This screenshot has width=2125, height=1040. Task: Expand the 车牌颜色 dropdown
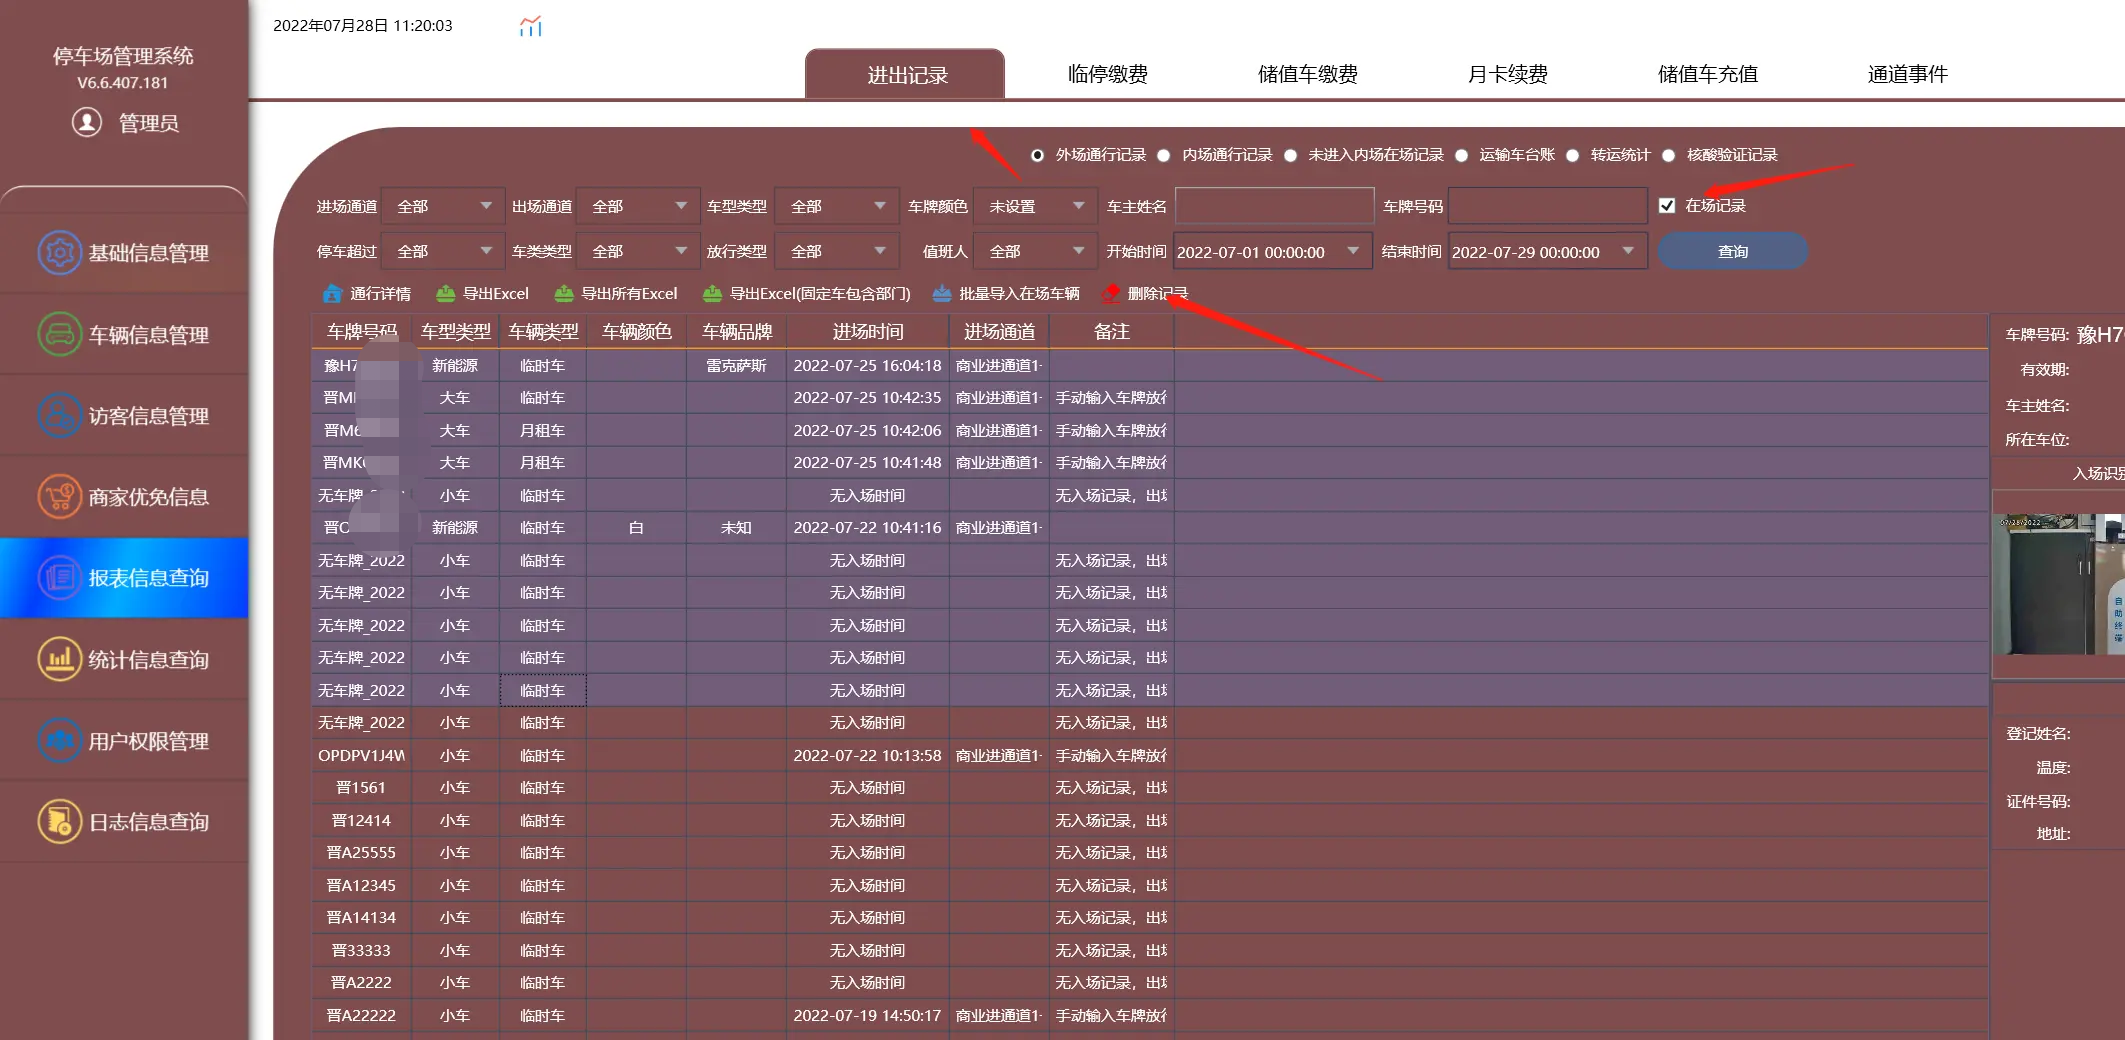[1035, 206]
